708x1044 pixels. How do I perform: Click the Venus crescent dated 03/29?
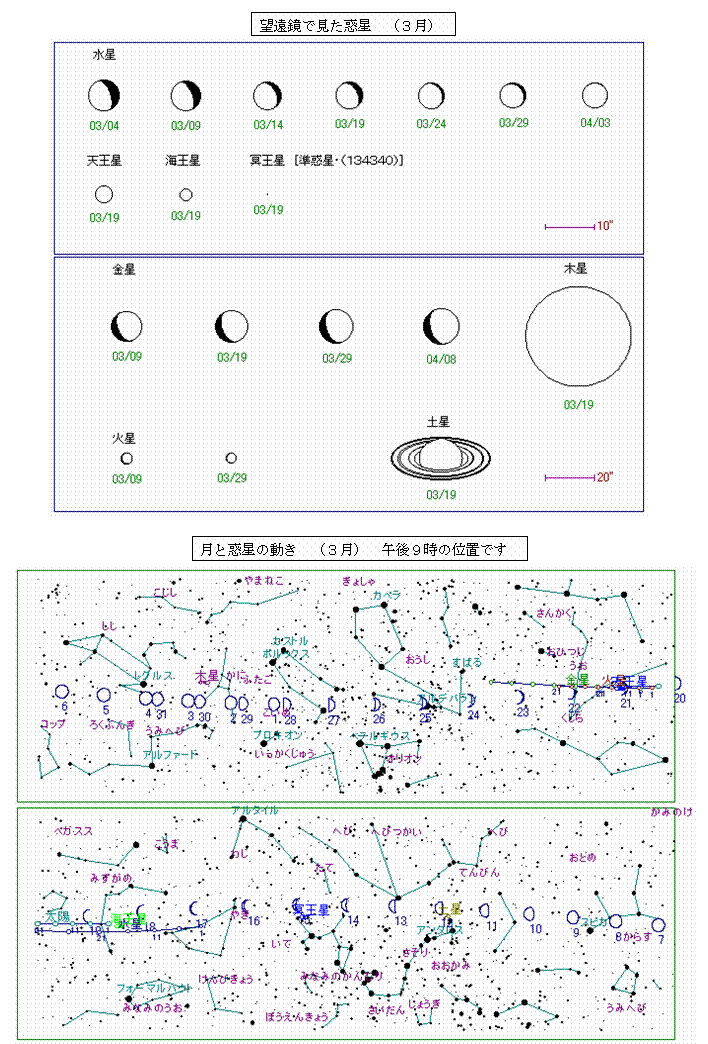336,326
